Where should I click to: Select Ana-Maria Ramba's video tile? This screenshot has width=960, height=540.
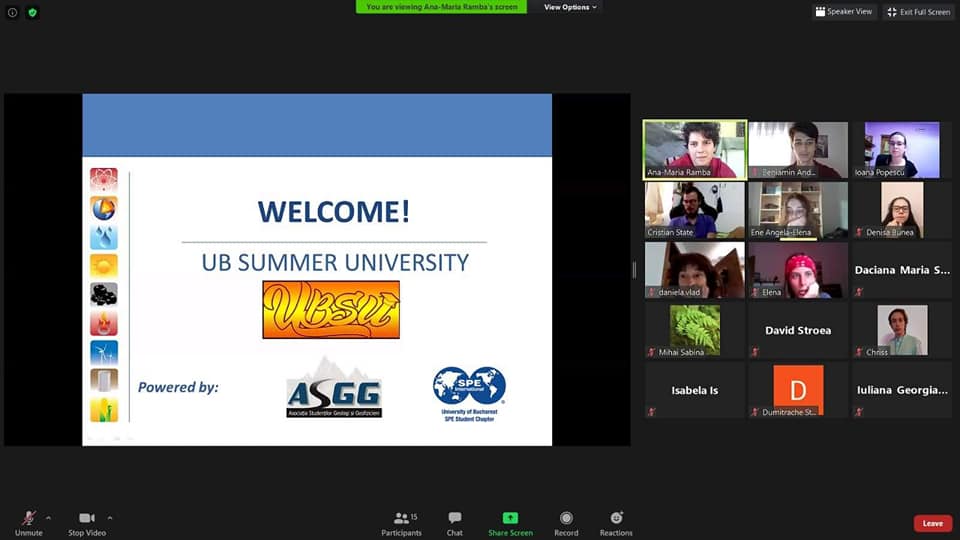(695, 150)
